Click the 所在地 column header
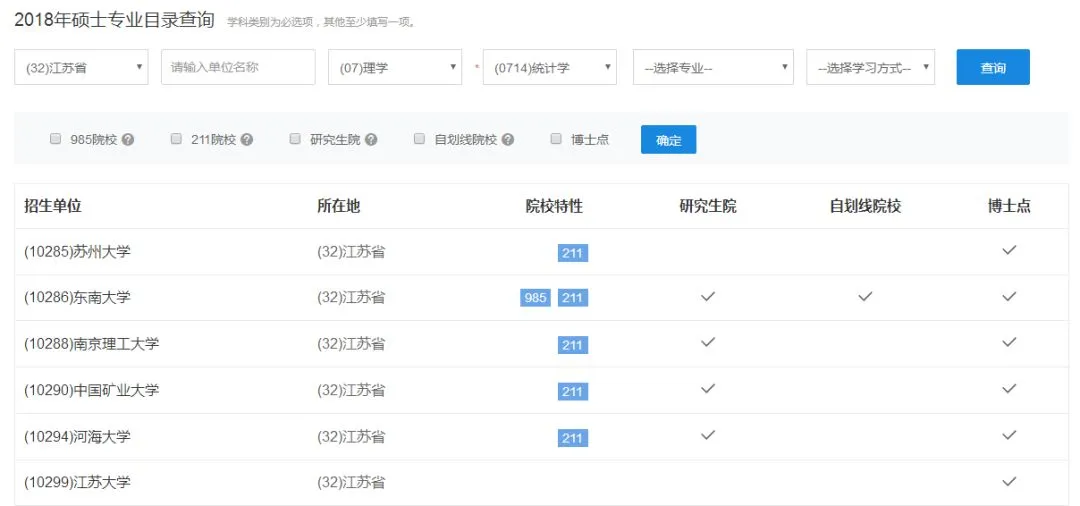Image resolution: width=1080 pixels, height=506 pixels. coord(338,206)
